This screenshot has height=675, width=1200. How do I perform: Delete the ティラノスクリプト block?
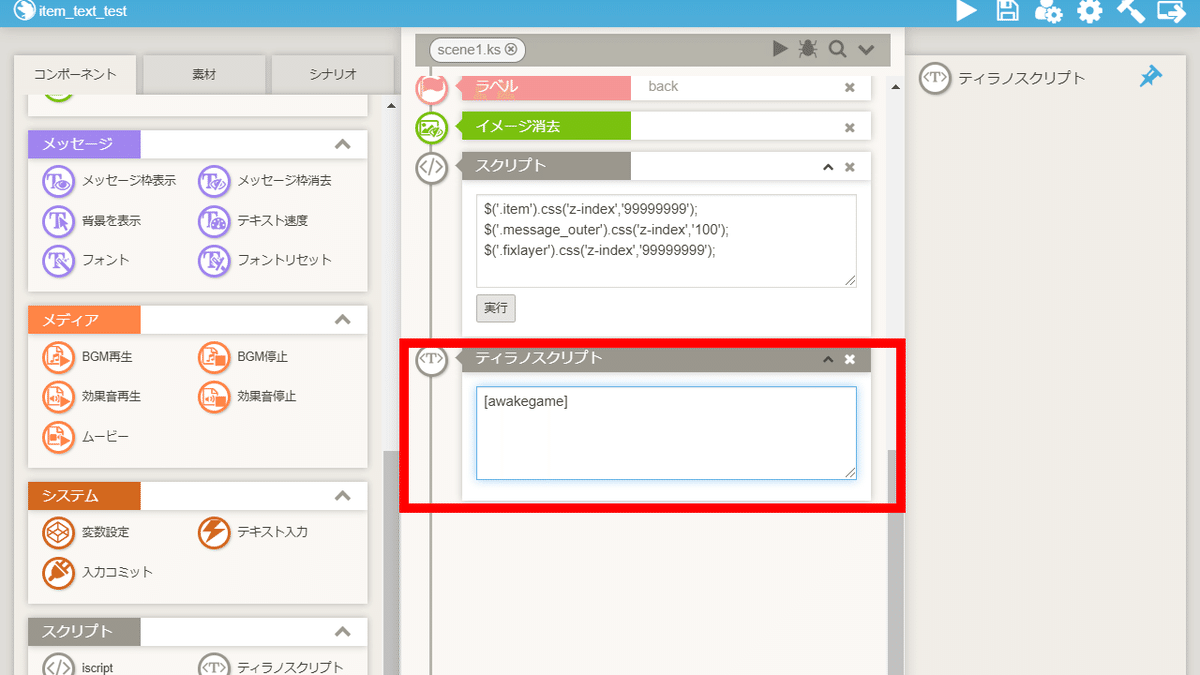click(850, 359)
